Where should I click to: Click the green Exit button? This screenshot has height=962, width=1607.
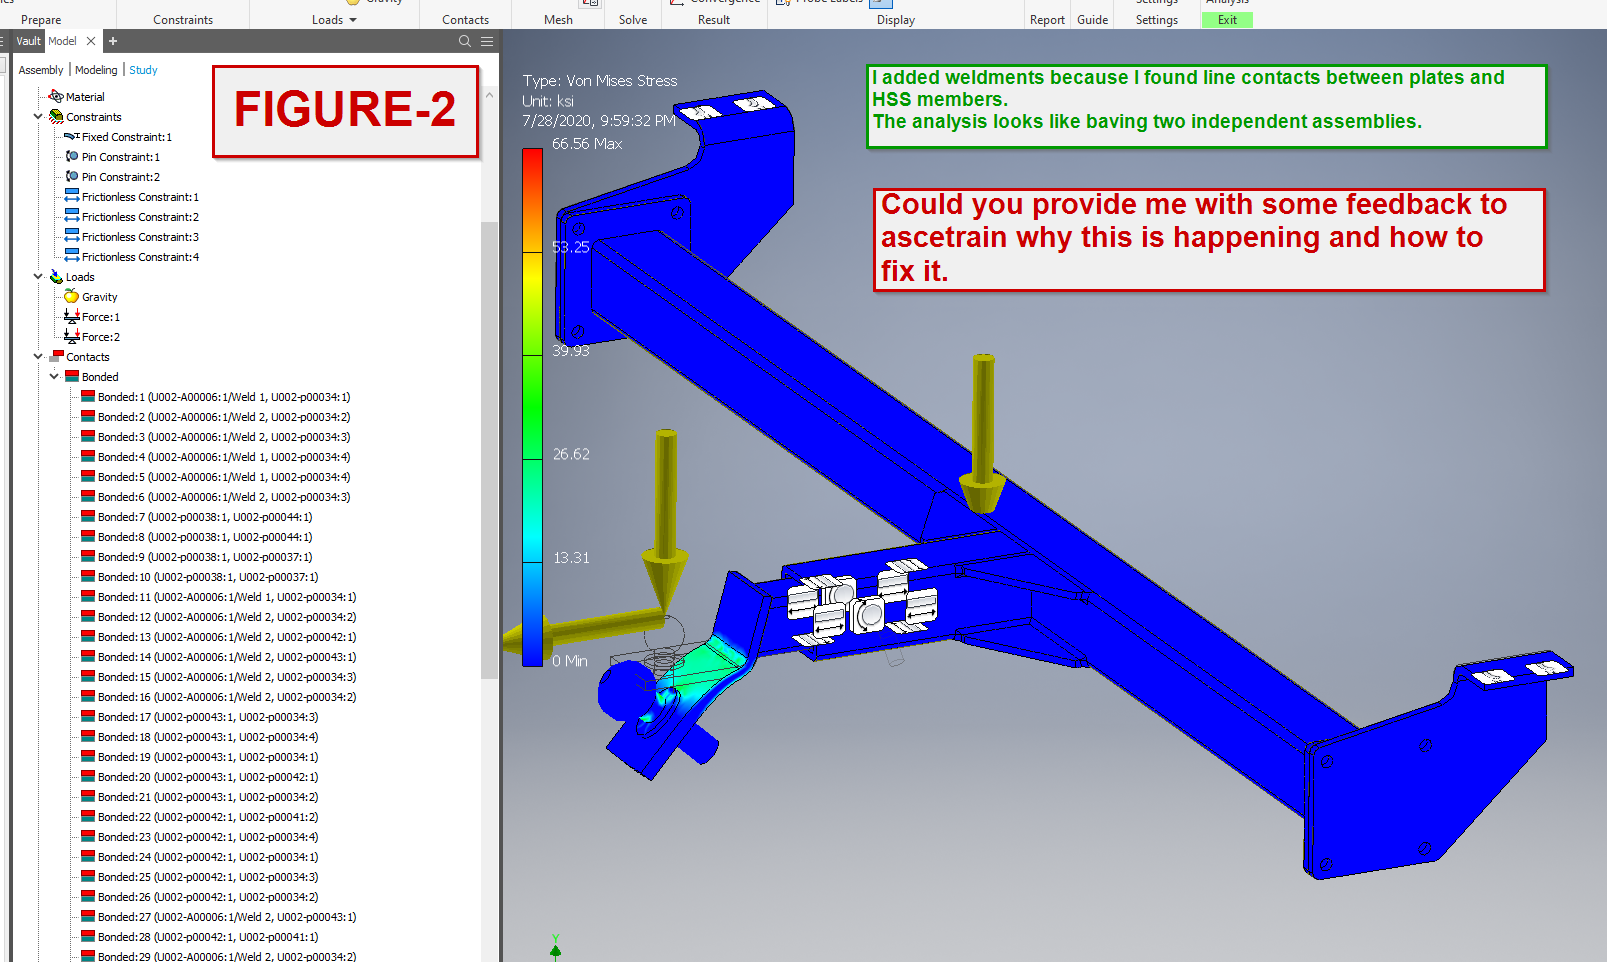tap(1227, 19)
